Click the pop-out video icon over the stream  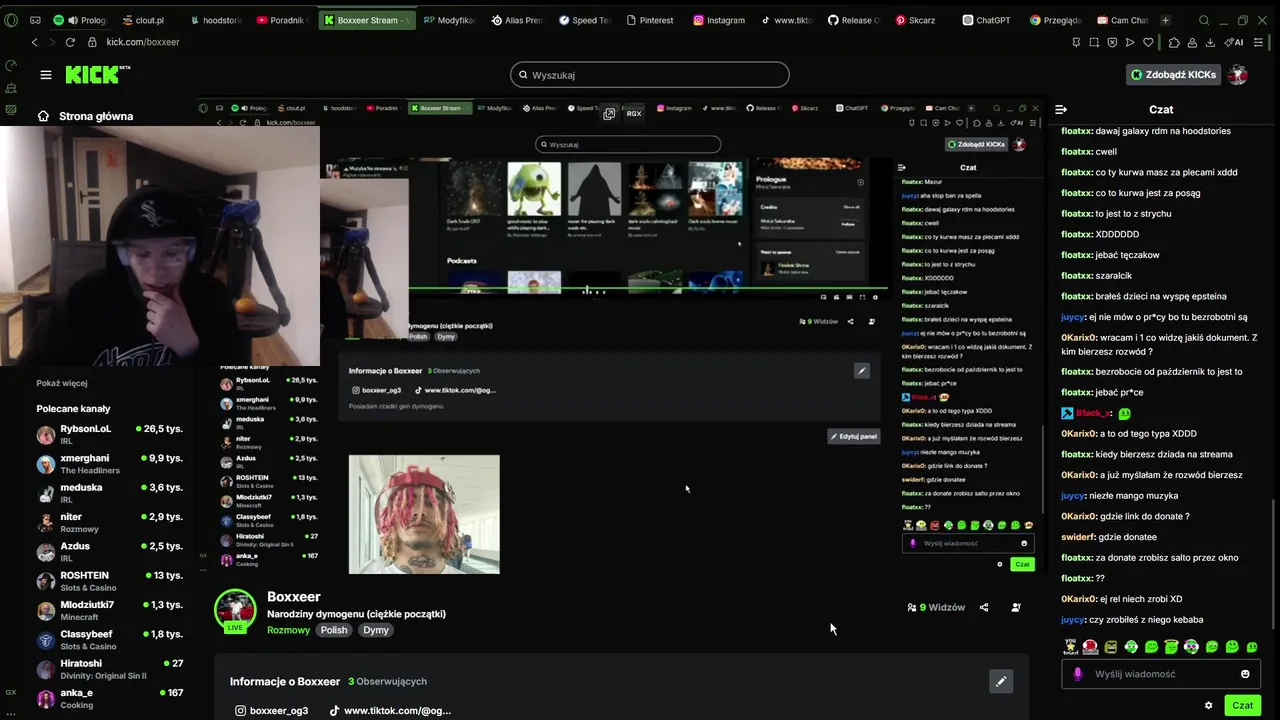(x=609, y=114)
